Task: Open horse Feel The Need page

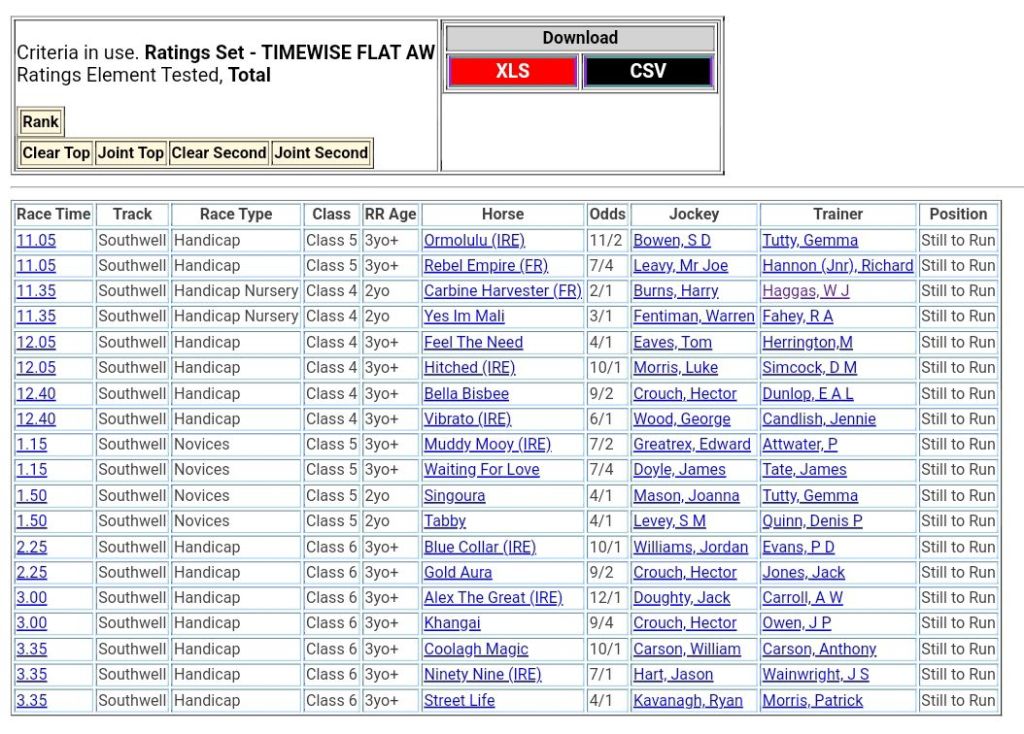Action: pyautogui.click(x=473, y=342)
